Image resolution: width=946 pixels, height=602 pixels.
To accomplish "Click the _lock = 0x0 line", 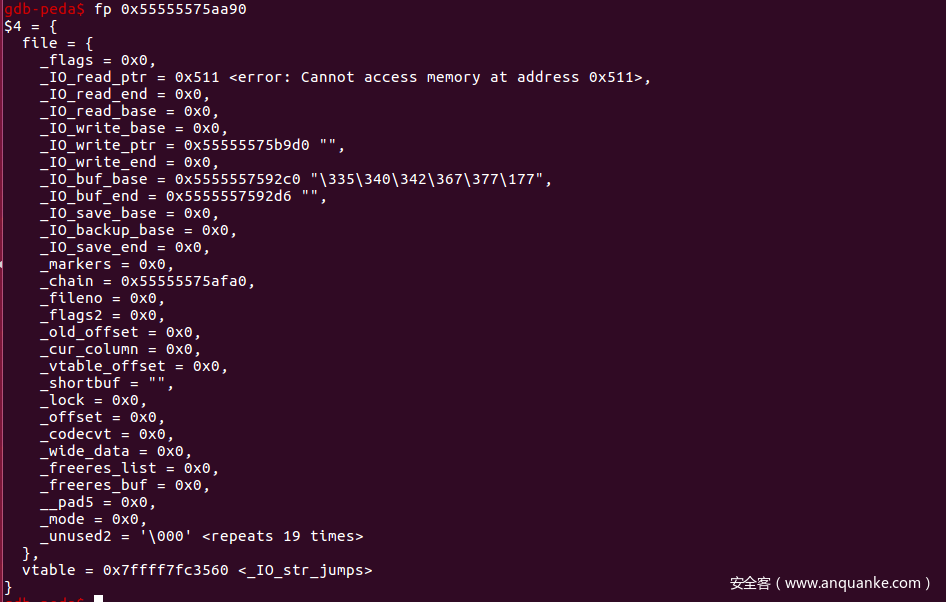I will 93,400.
